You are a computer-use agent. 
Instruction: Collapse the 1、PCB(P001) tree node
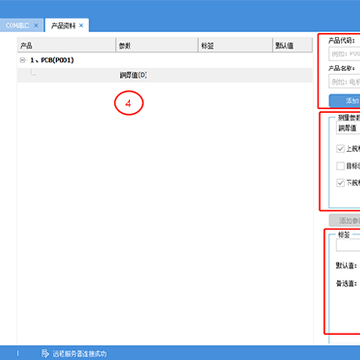[x=23, y=60]
